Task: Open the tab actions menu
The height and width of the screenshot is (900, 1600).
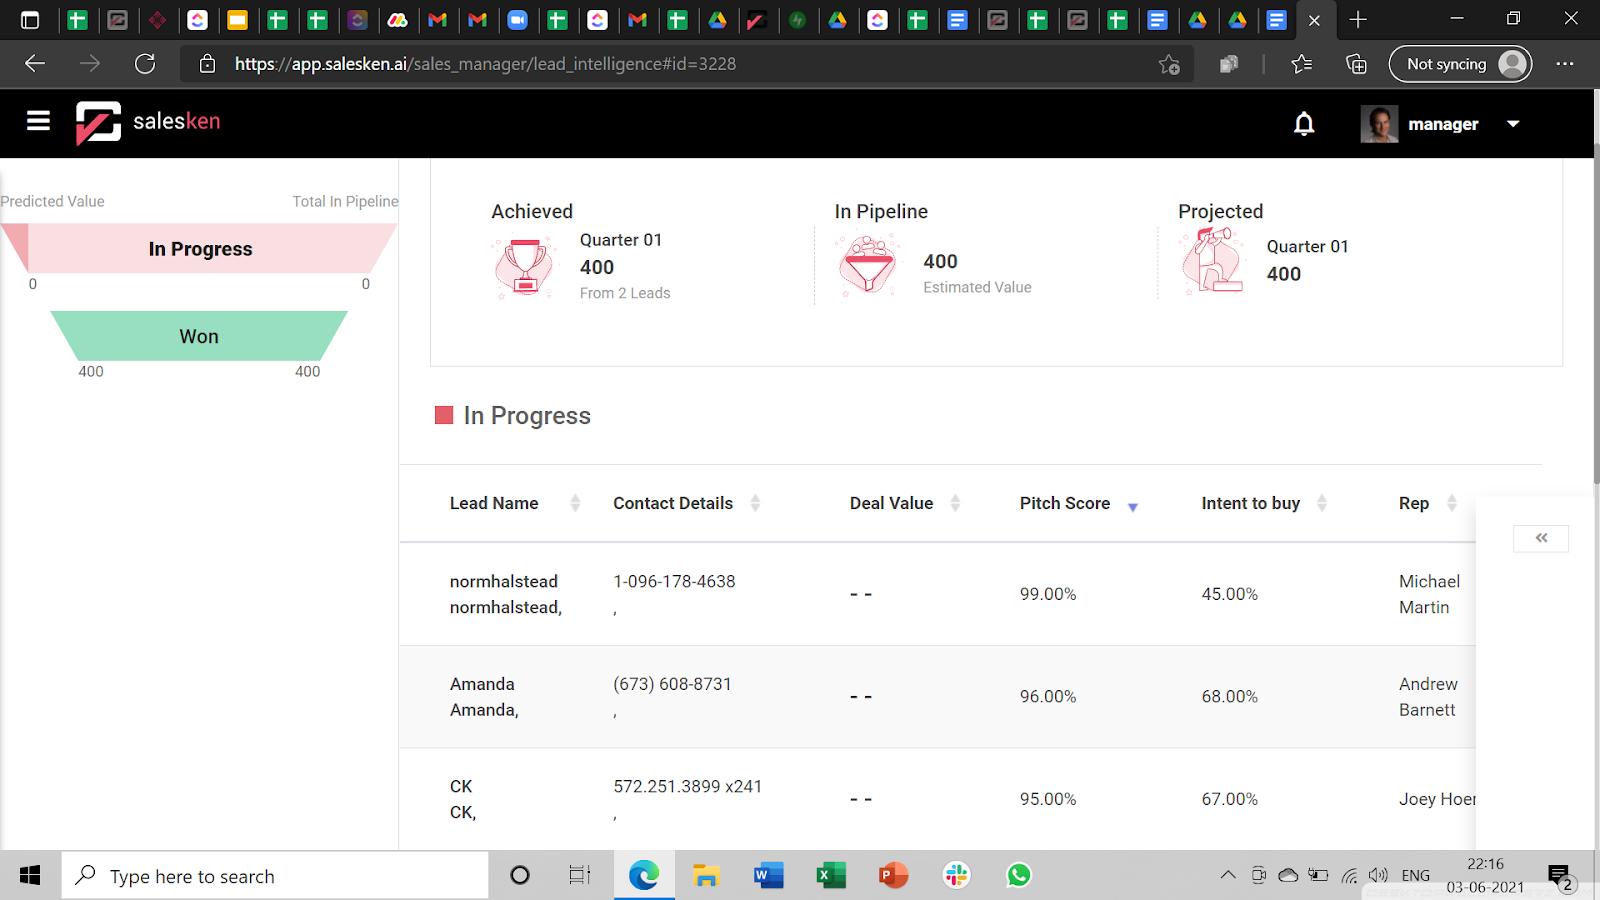Action: (30, 20)
